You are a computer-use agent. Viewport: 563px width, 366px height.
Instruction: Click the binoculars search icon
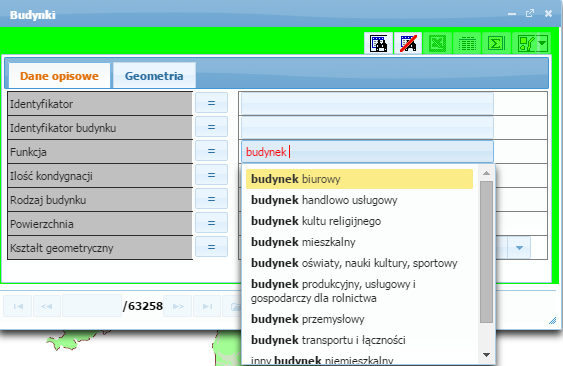pos(378,43)
